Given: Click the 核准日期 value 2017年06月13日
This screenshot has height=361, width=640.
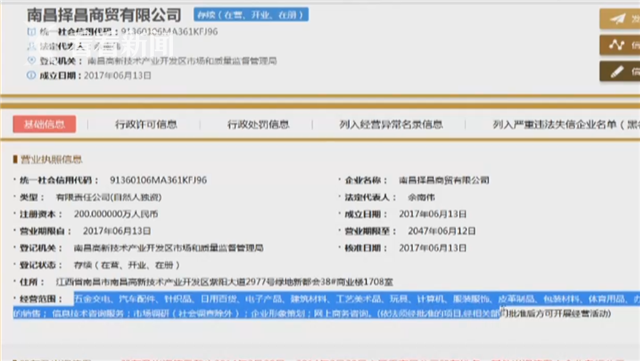Looking at the screenshot, I should click(x=433, y=248).
